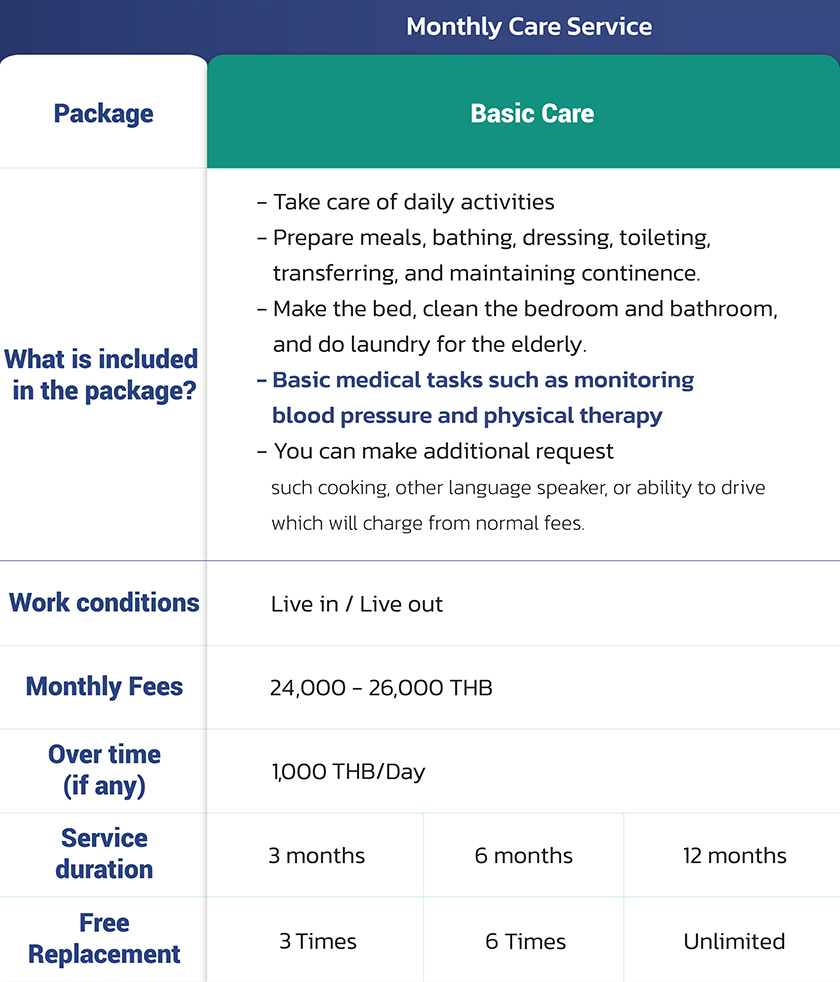This screenshot has height=982, width=840.
Task: Click 'Take care of daily activities' line
Action: (413, 202)
